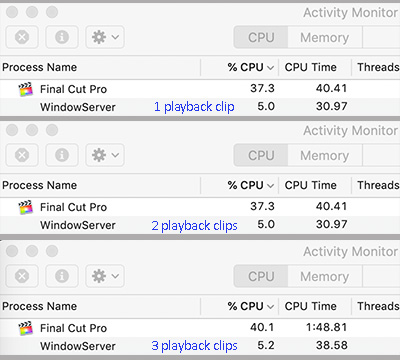Click the 37.3 CPU value in 2 playback clips window
This screenshot has height=360, width=400.
click(262, 206)
